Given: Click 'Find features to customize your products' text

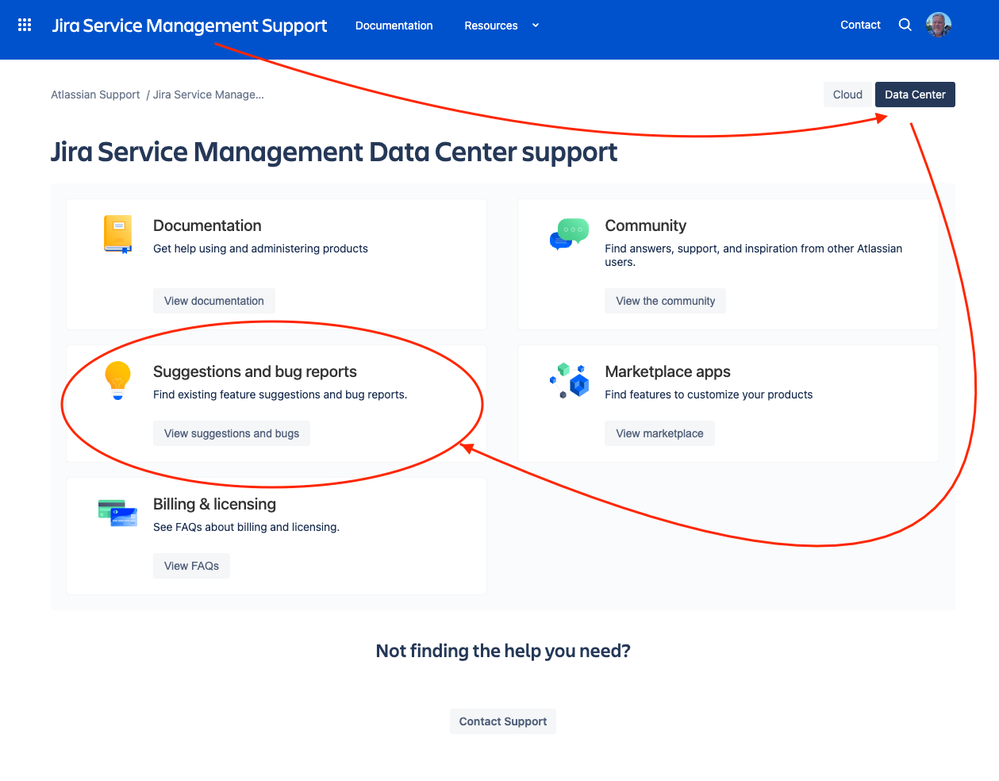Looking at the screenshot, I should coord(708,394).
